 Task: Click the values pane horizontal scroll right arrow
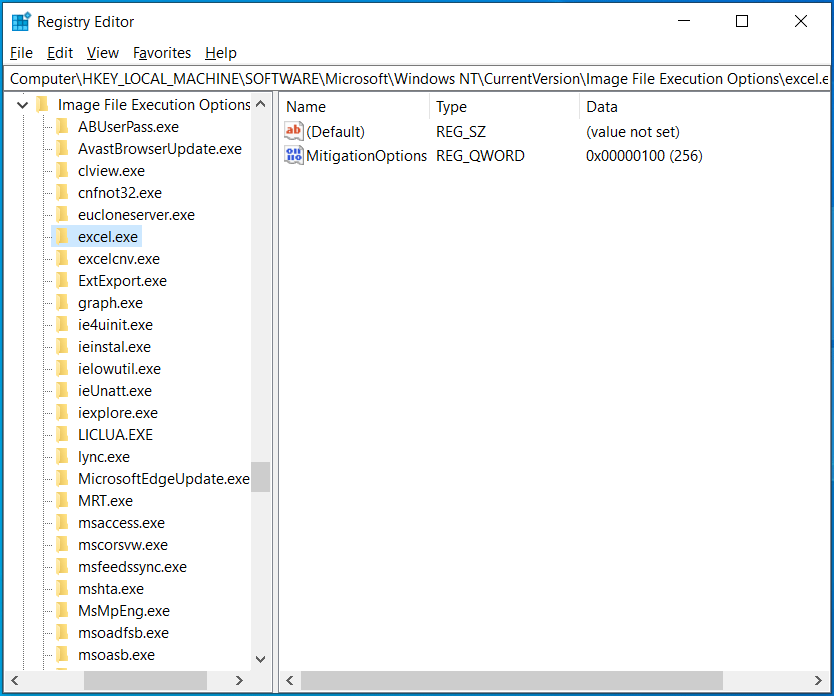[x=818, y=680]
